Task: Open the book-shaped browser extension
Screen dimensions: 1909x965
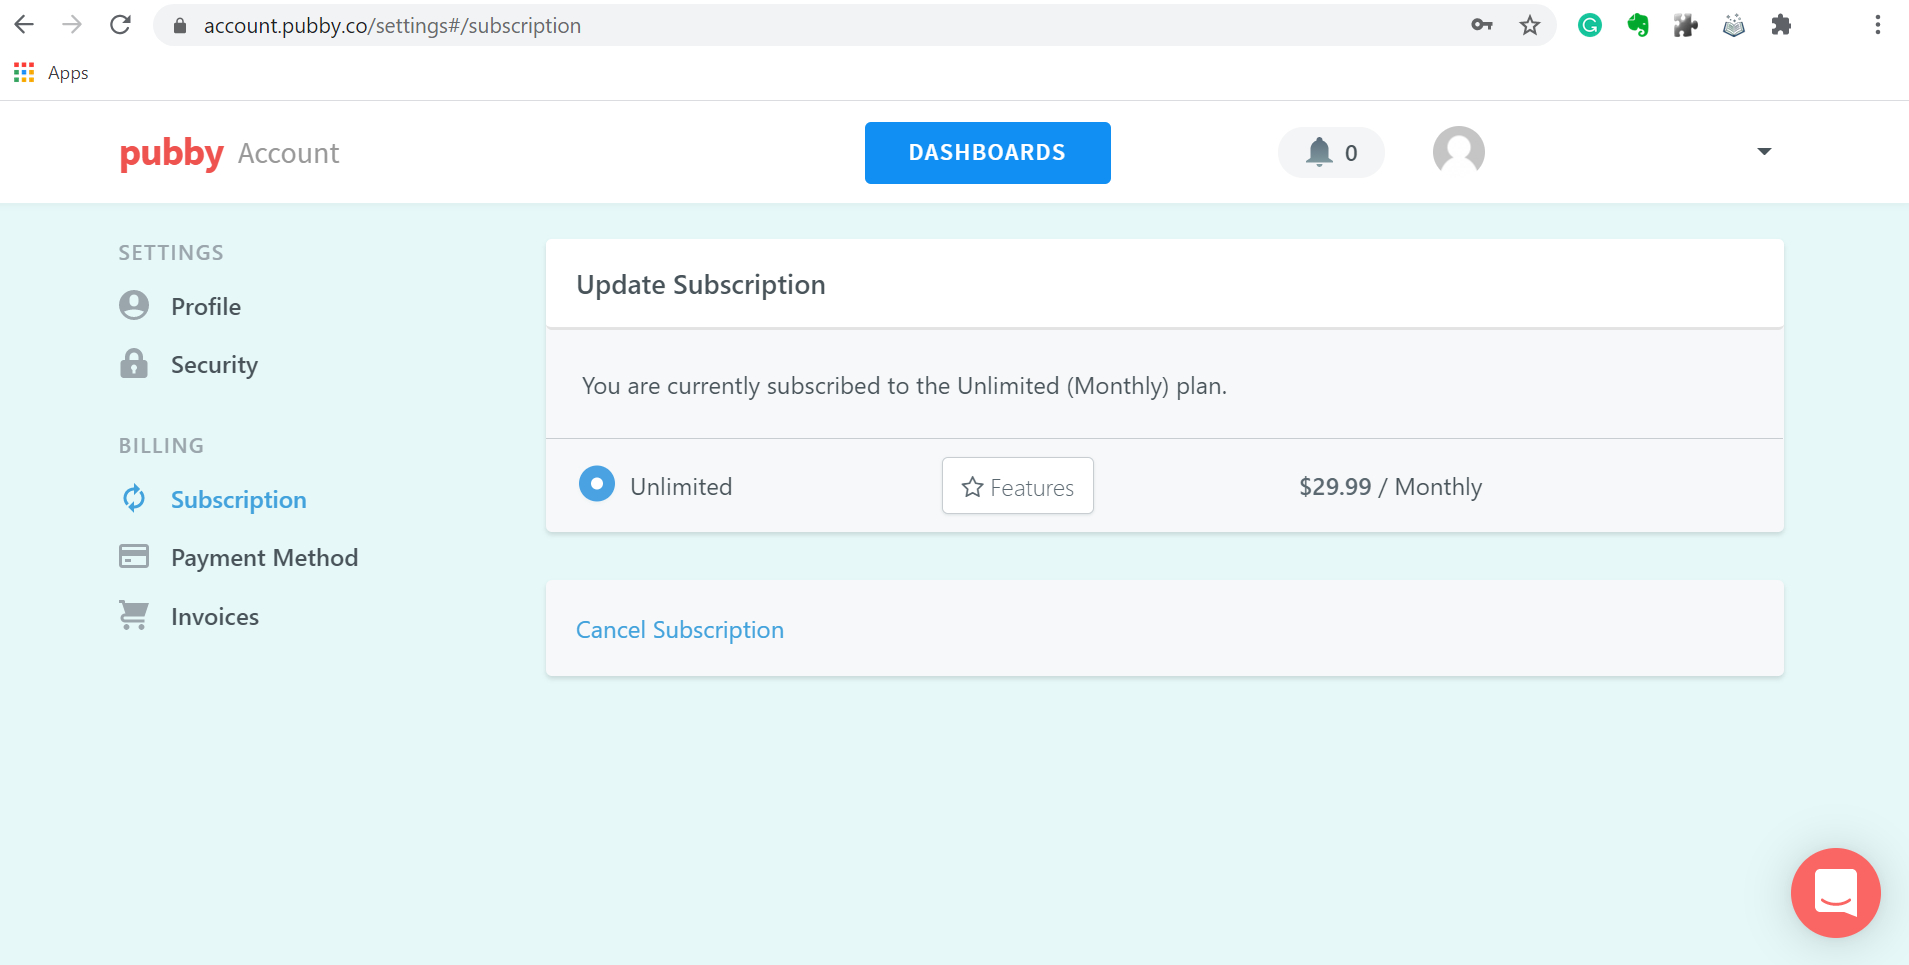Action: pyautogui.click(x=1735, y=25)
